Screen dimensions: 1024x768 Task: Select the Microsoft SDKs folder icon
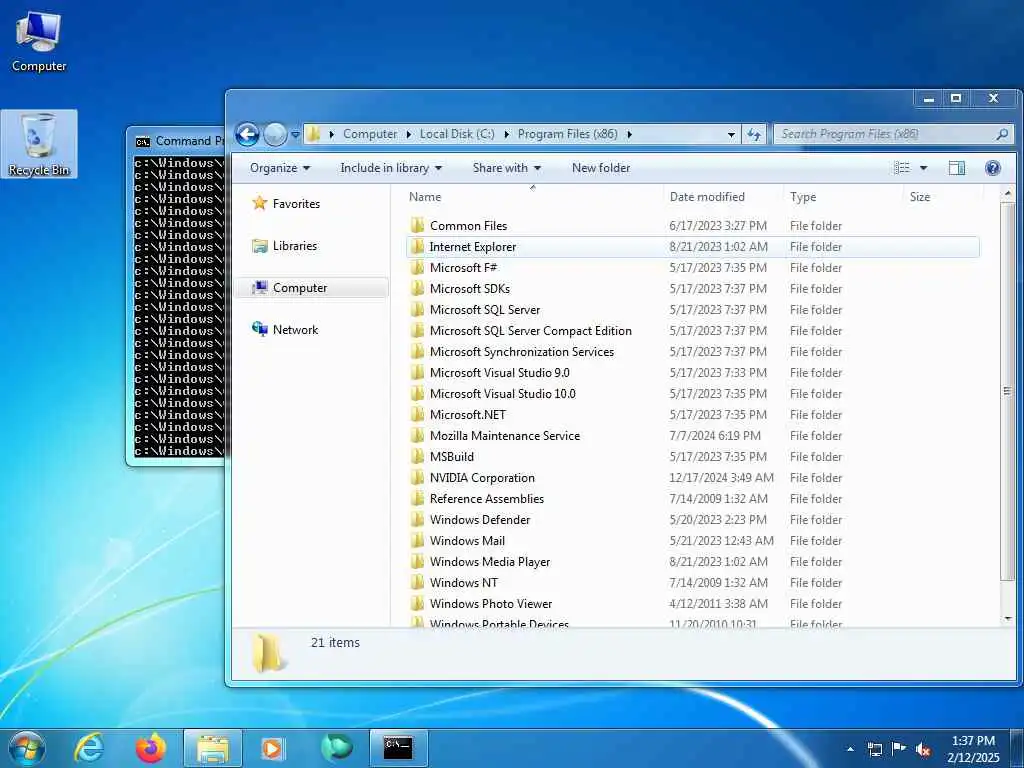click(x=417, y=289)
